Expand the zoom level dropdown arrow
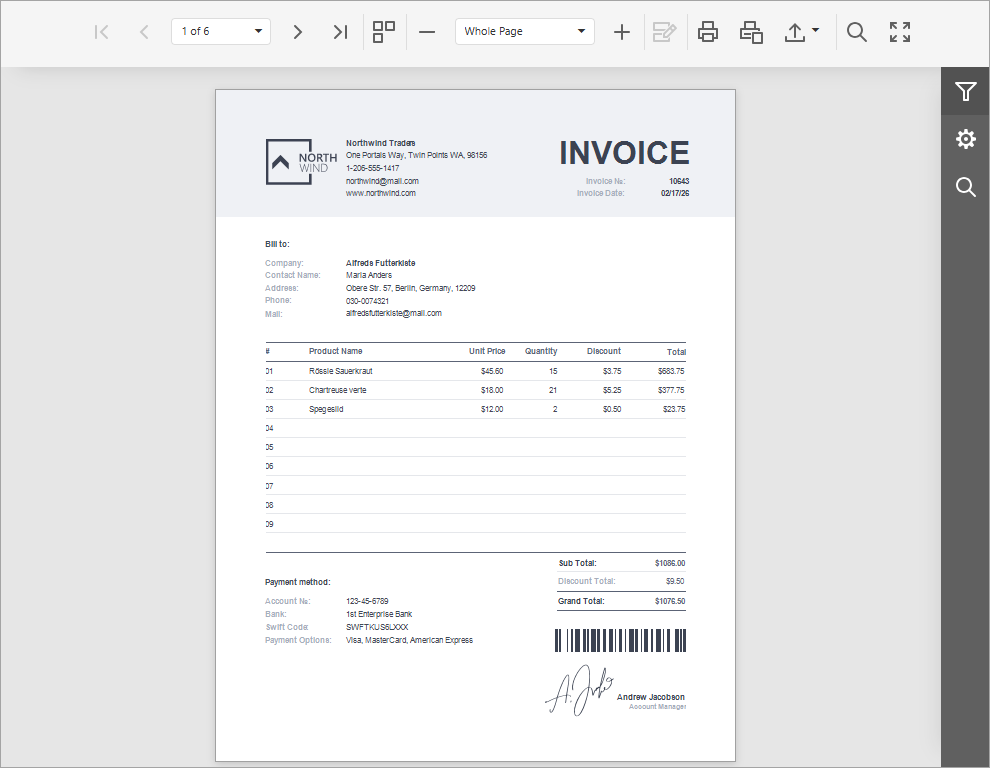Viewport: 990px width, 768px height. 581,32
